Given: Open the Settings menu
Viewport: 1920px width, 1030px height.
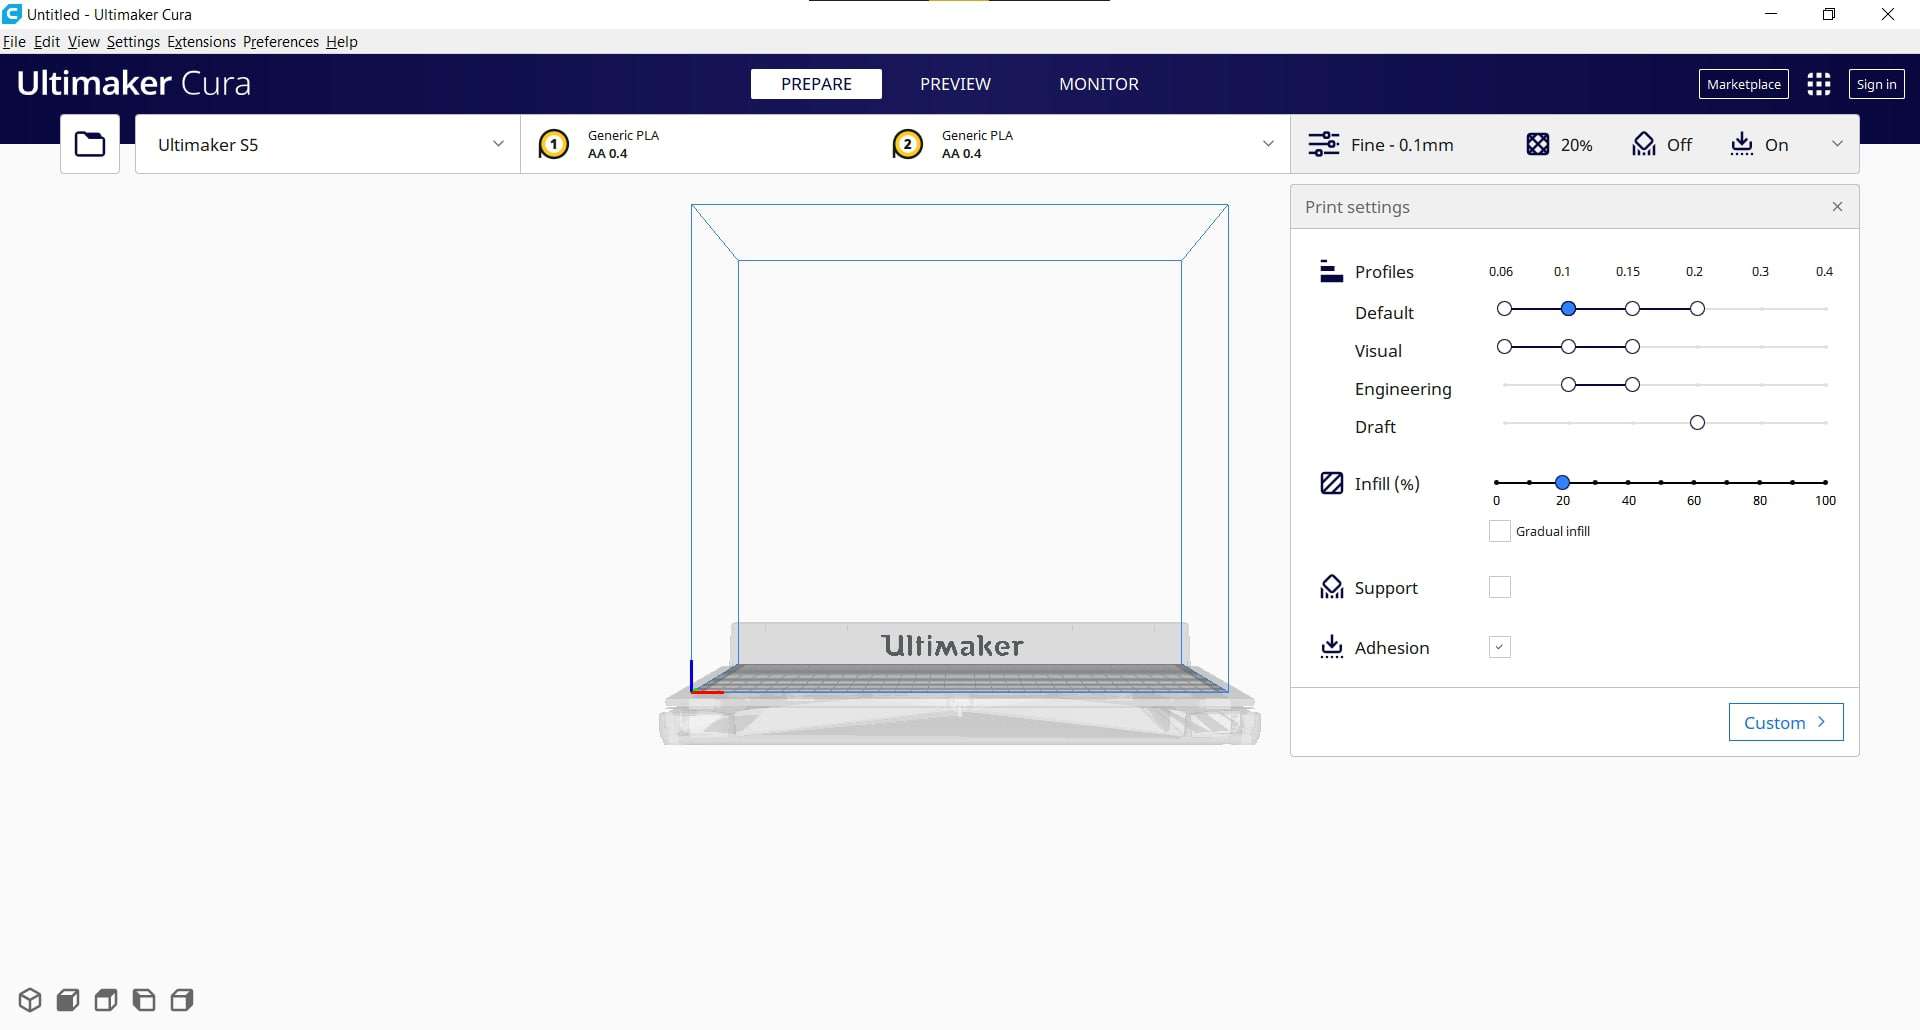Looking at the screenshot, I should point(133,42).
